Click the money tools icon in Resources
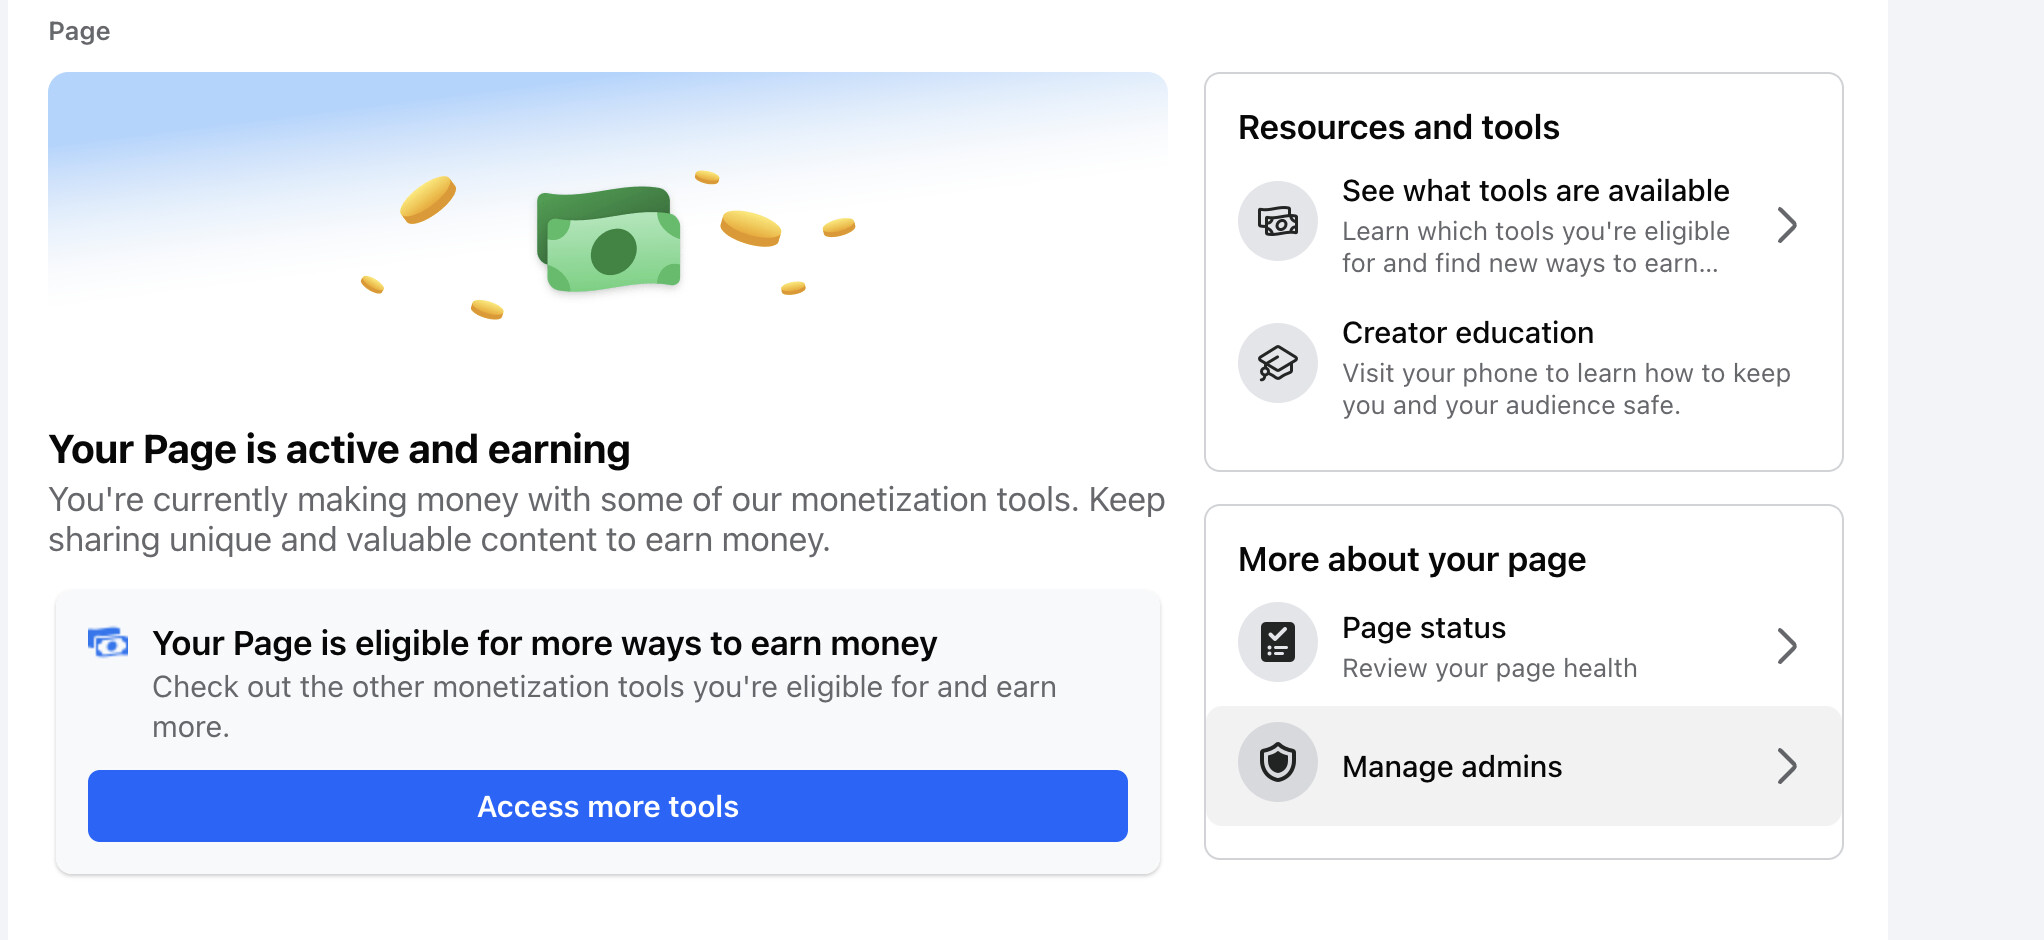The width and height of the screenshot is (2044, 940). pos(1277,221)
